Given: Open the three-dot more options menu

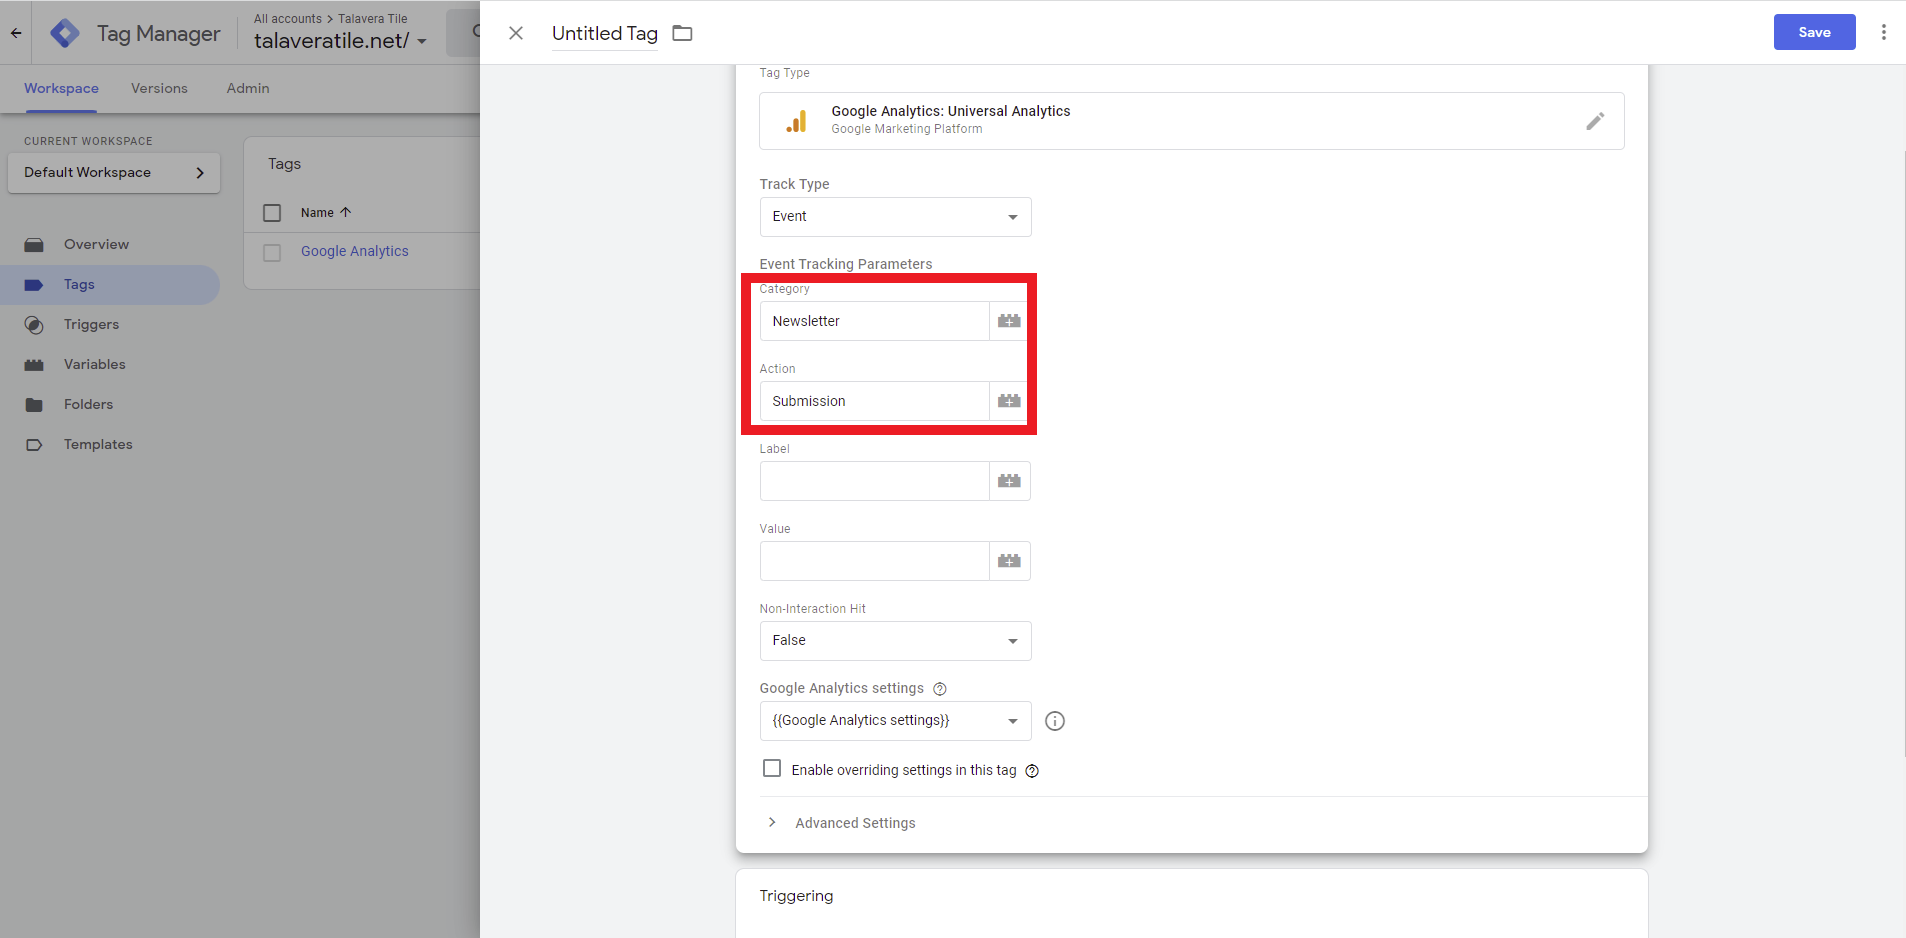Looking at the screenshot, I should (x=1884, y=32).
